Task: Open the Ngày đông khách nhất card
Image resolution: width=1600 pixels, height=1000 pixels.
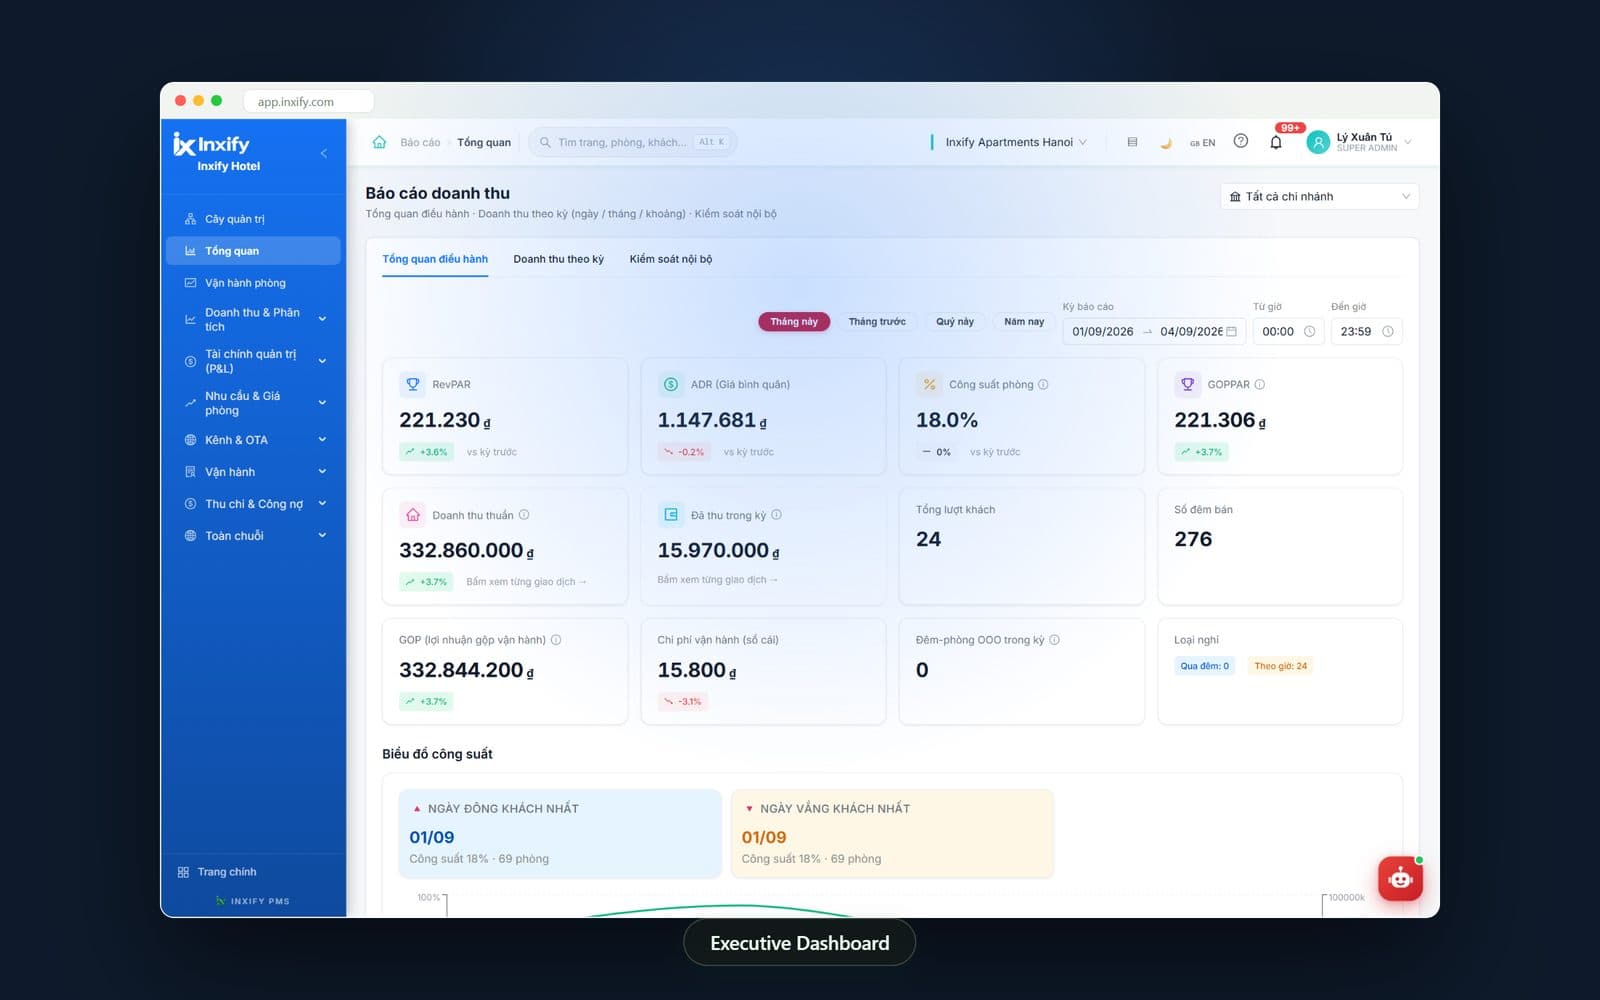Action: click(560, 834)
